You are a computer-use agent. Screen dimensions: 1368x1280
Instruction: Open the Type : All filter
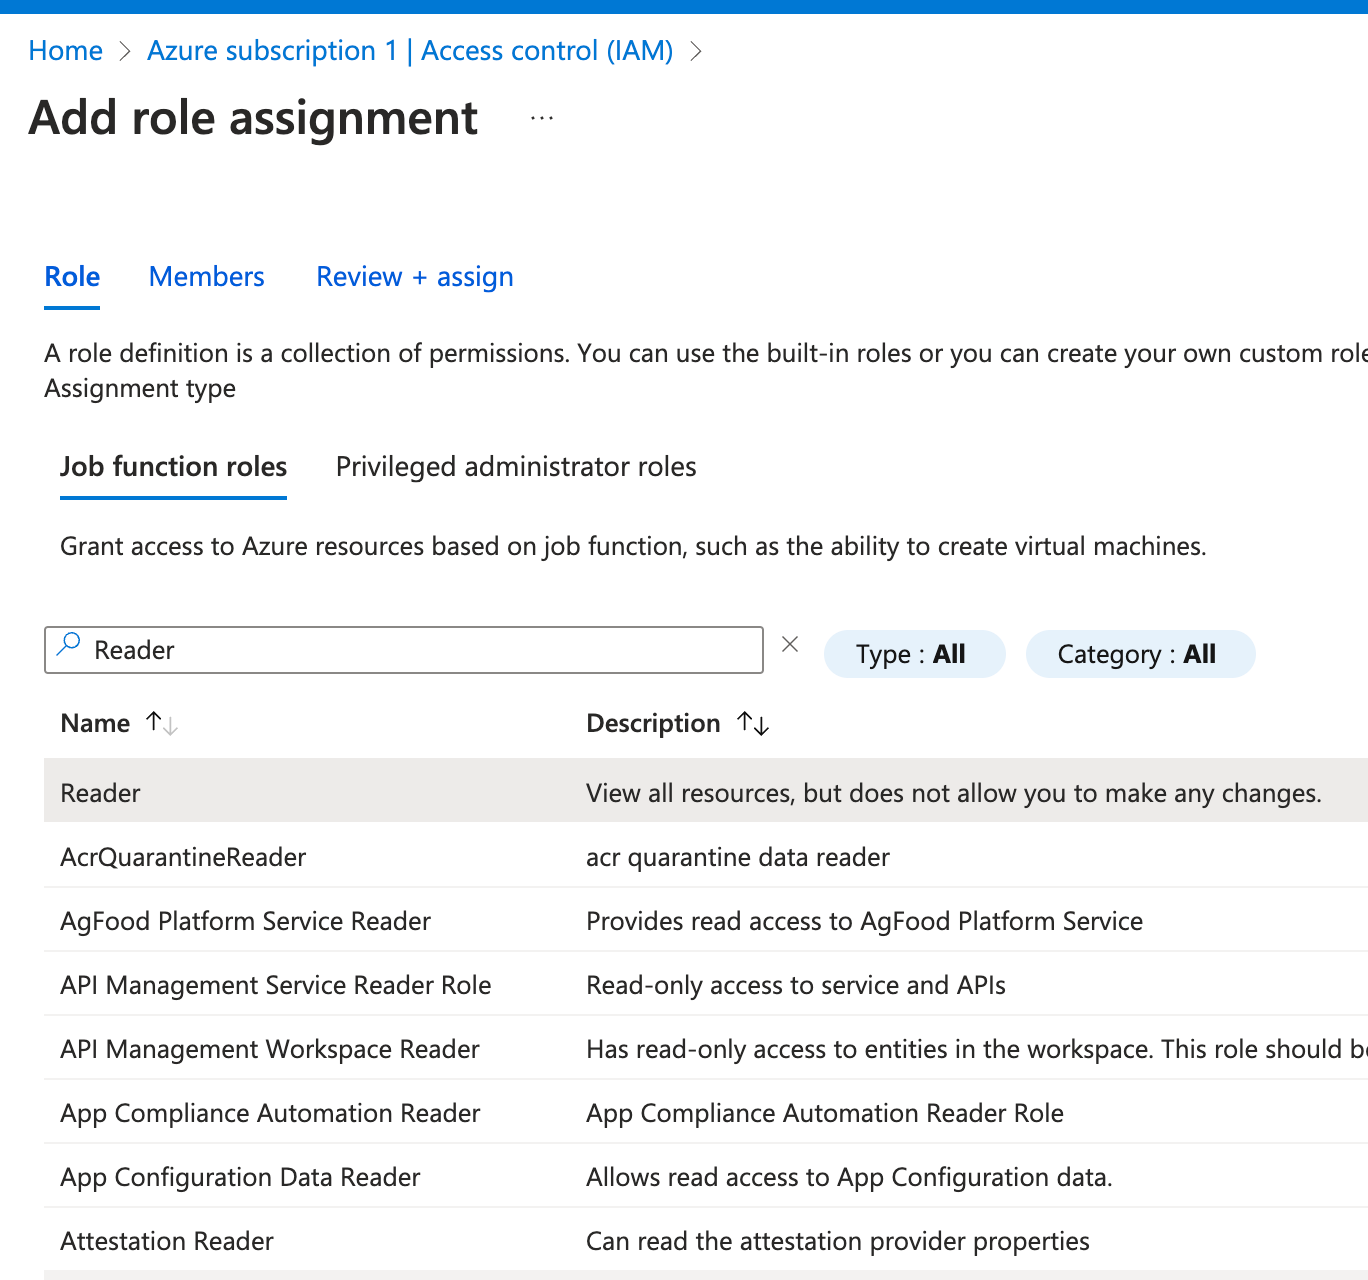pos(914,654)
